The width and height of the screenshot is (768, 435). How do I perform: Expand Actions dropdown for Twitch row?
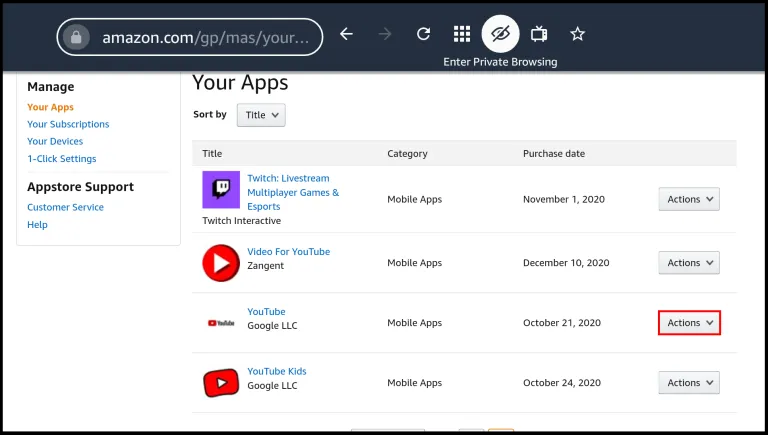pyautogui.click(x=689, y=199)
